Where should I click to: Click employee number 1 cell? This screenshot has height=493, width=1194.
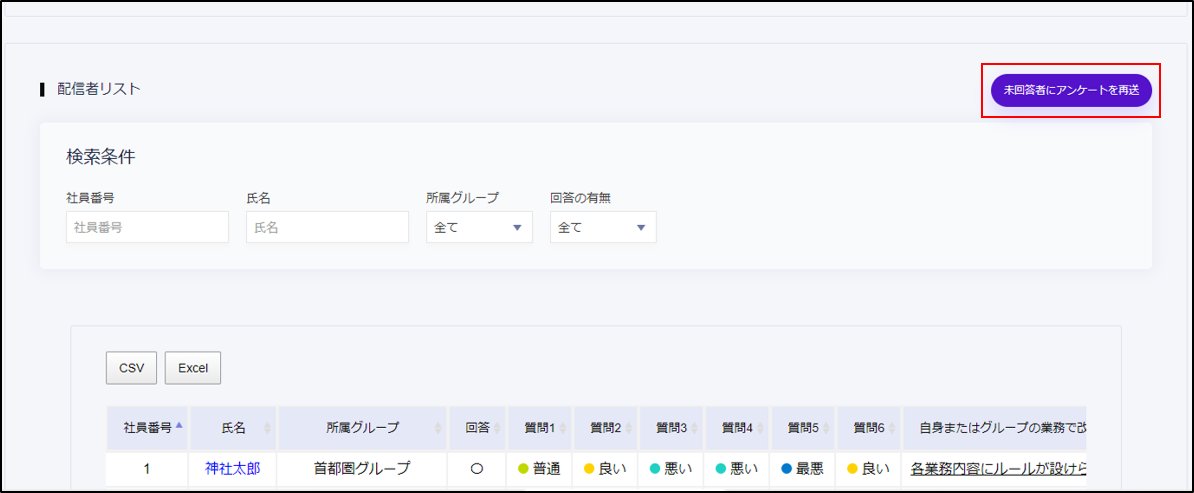coord(147,469)
